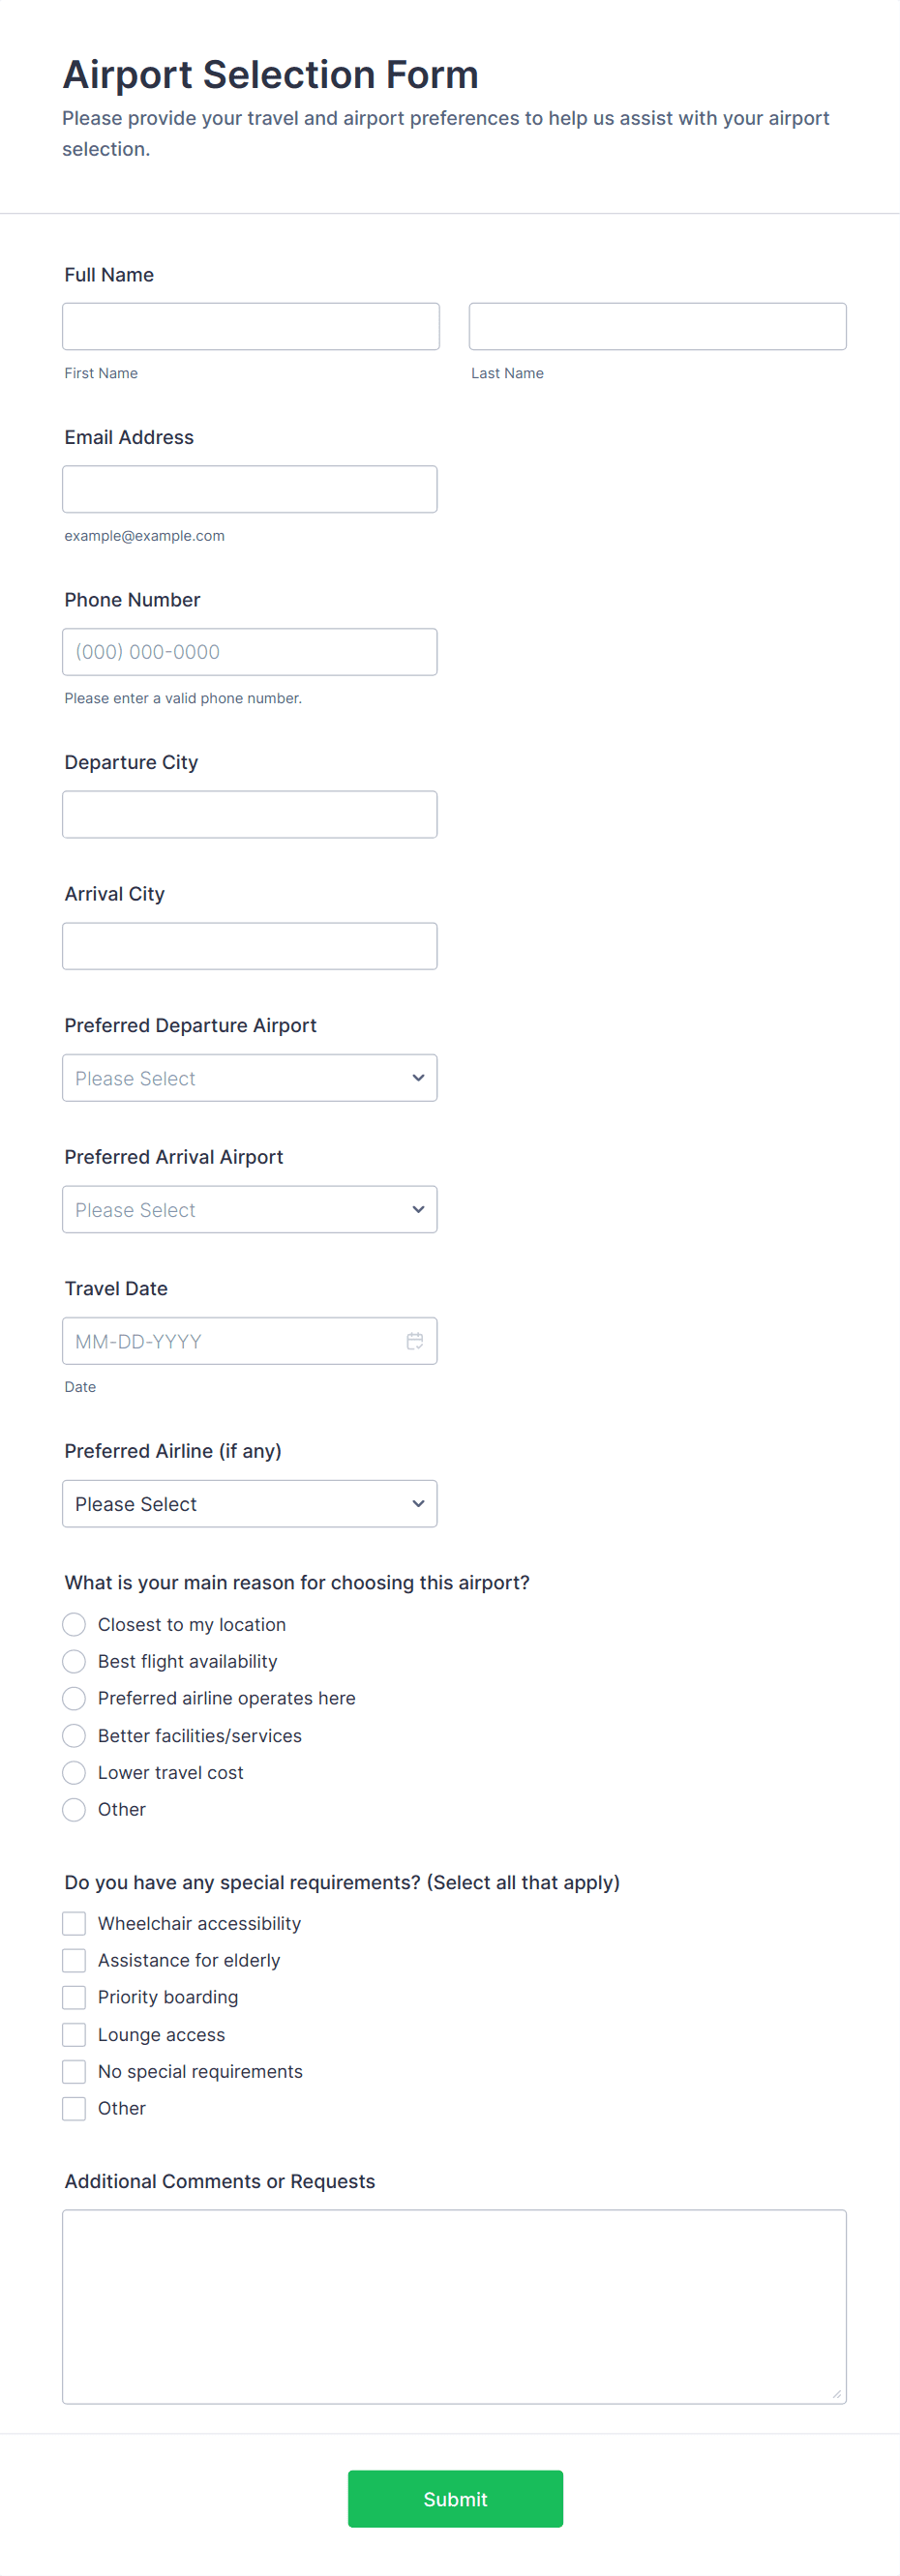Image resolution: width=900 pixels, height=2576 pixels.
Task: Select Lower travel cost radio option
Action: tap(74, 1772)
